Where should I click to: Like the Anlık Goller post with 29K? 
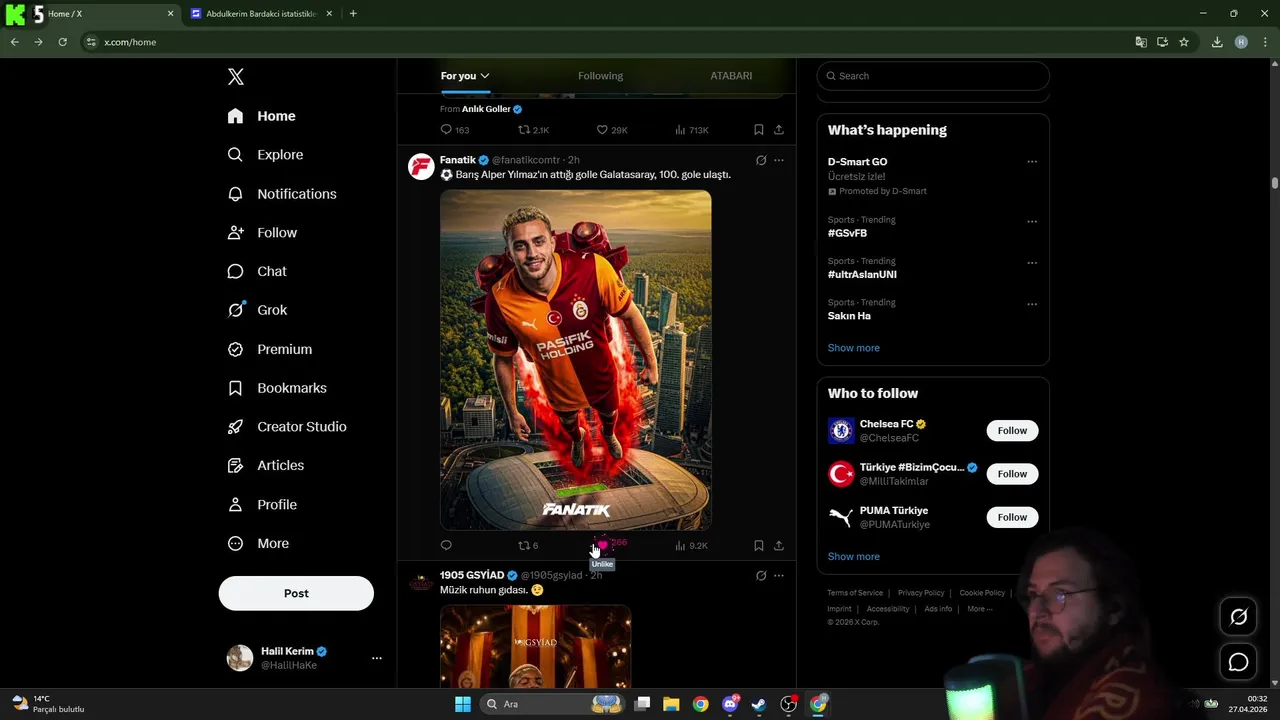(x=612, y=130)
